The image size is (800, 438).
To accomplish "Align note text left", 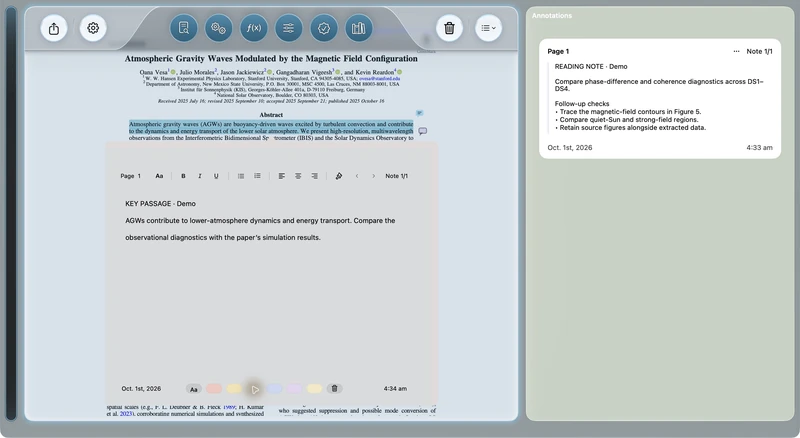I will pos(282,176).
